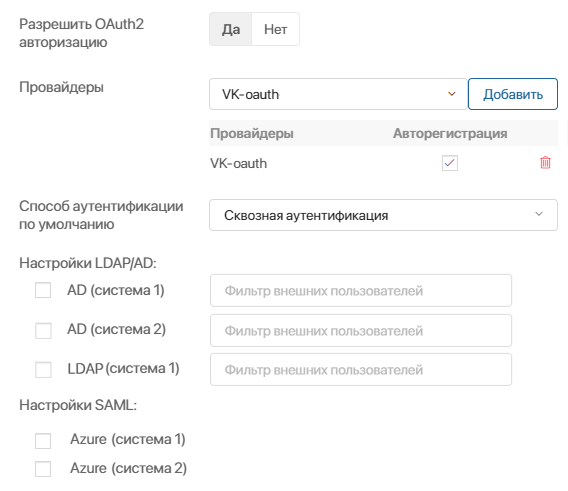Delete the VK-oauth provider with trash icon

click(545, 163)
